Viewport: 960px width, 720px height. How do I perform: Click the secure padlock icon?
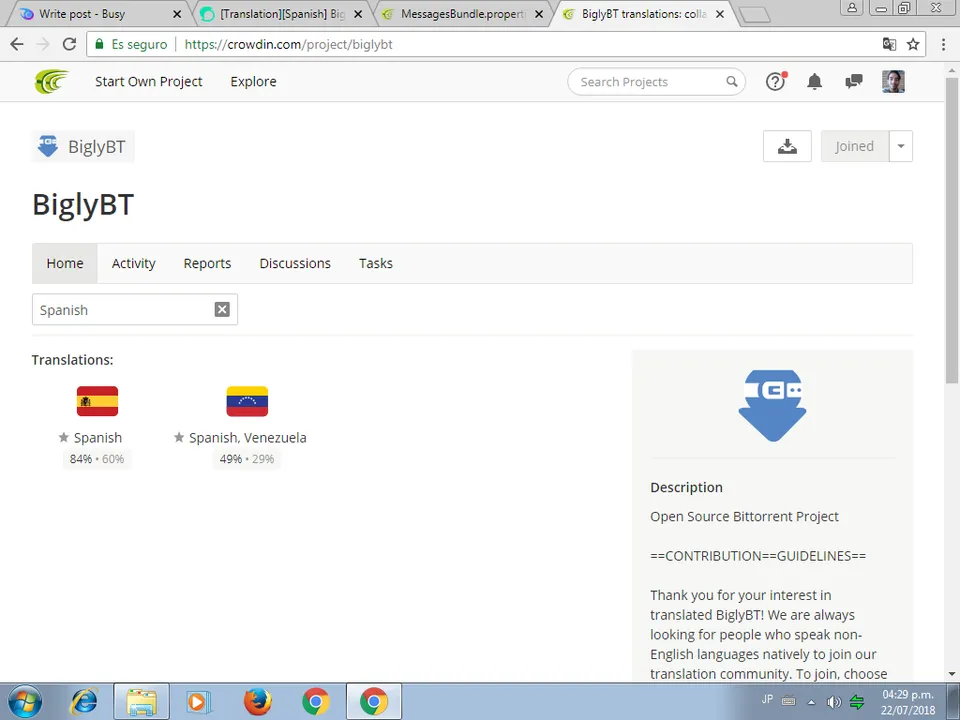tap(100, 44)
